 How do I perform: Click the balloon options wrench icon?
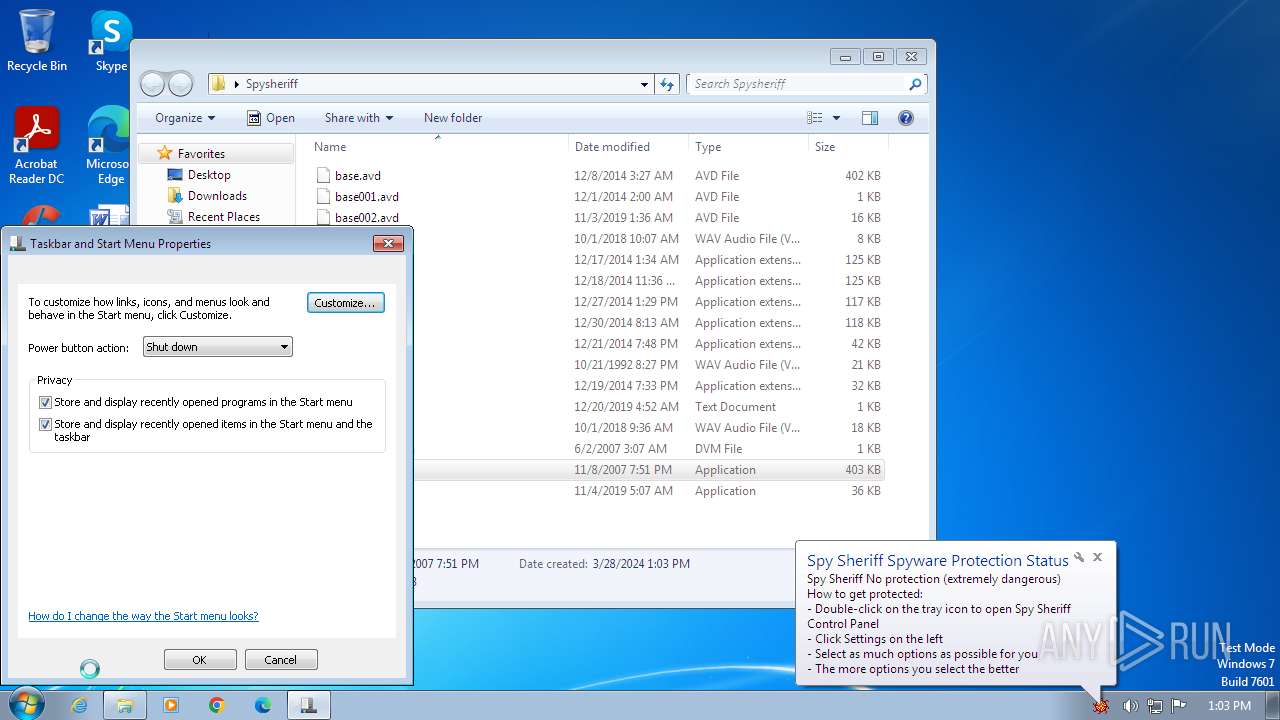pyautogui.click(x=1079, y=558)
